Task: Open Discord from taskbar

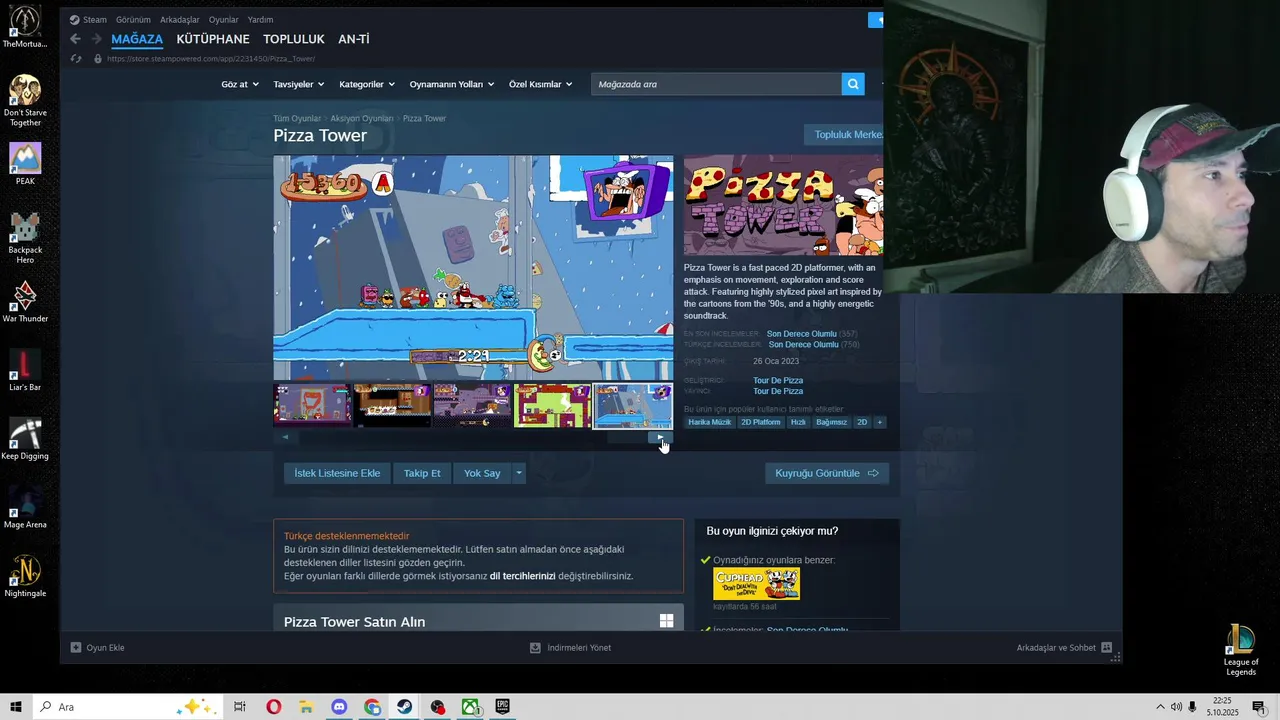Action: click(x=339, y=707)
